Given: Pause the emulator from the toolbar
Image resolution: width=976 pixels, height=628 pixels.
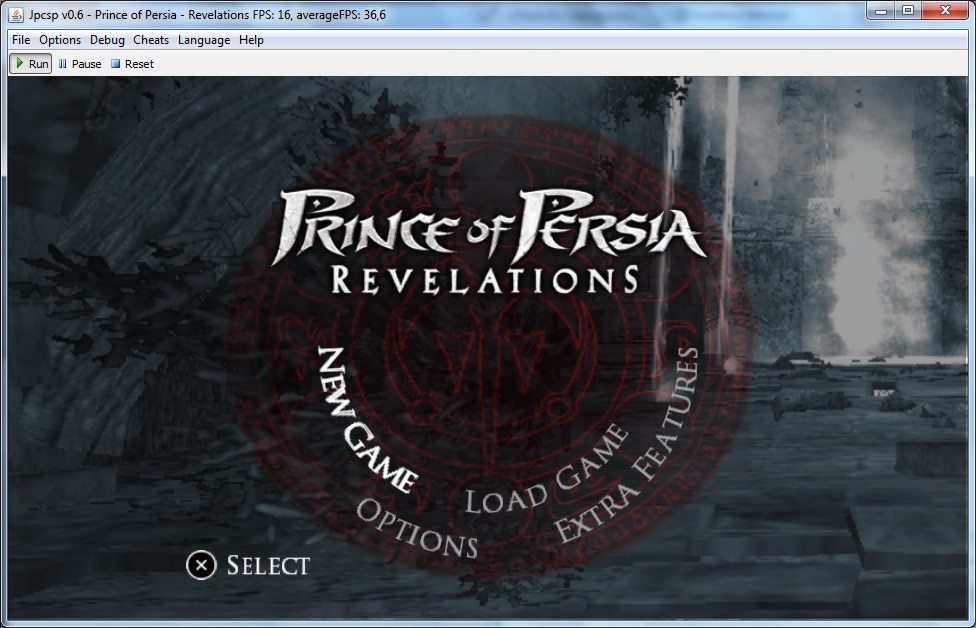Looking at the screenshot, I should point(80,64).
